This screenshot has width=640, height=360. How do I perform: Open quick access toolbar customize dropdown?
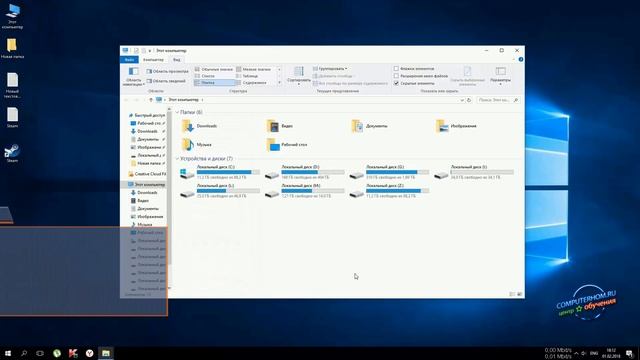(x=150, y=51)
